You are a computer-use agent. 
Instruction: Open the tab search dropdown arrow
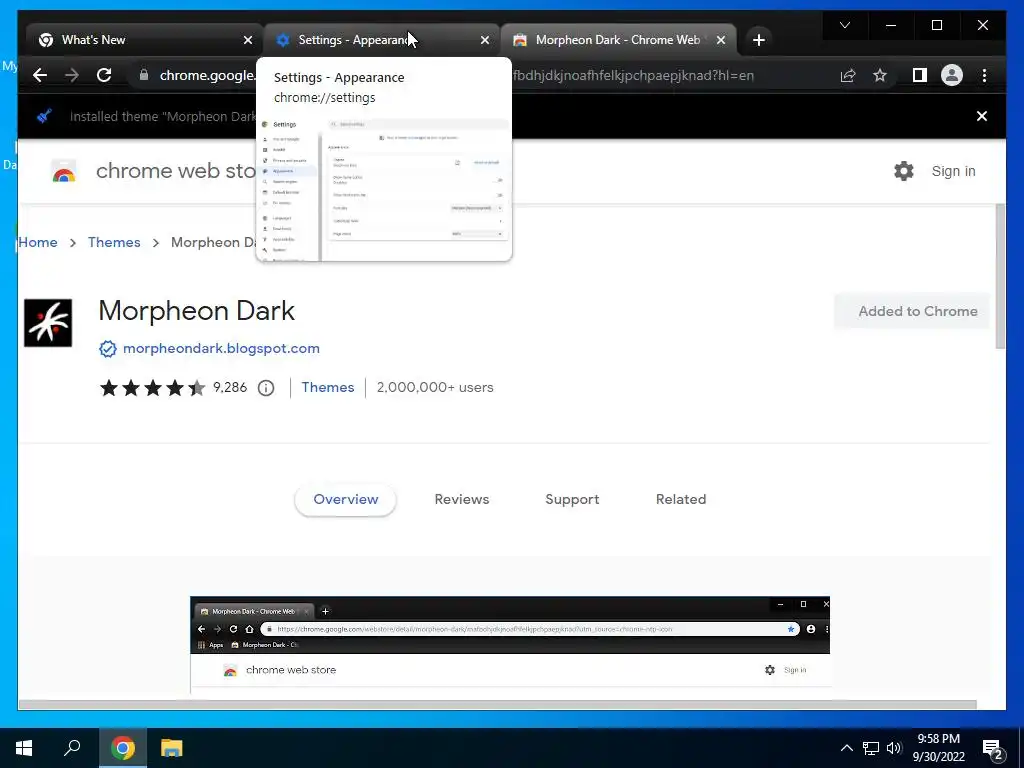[844, 25]
